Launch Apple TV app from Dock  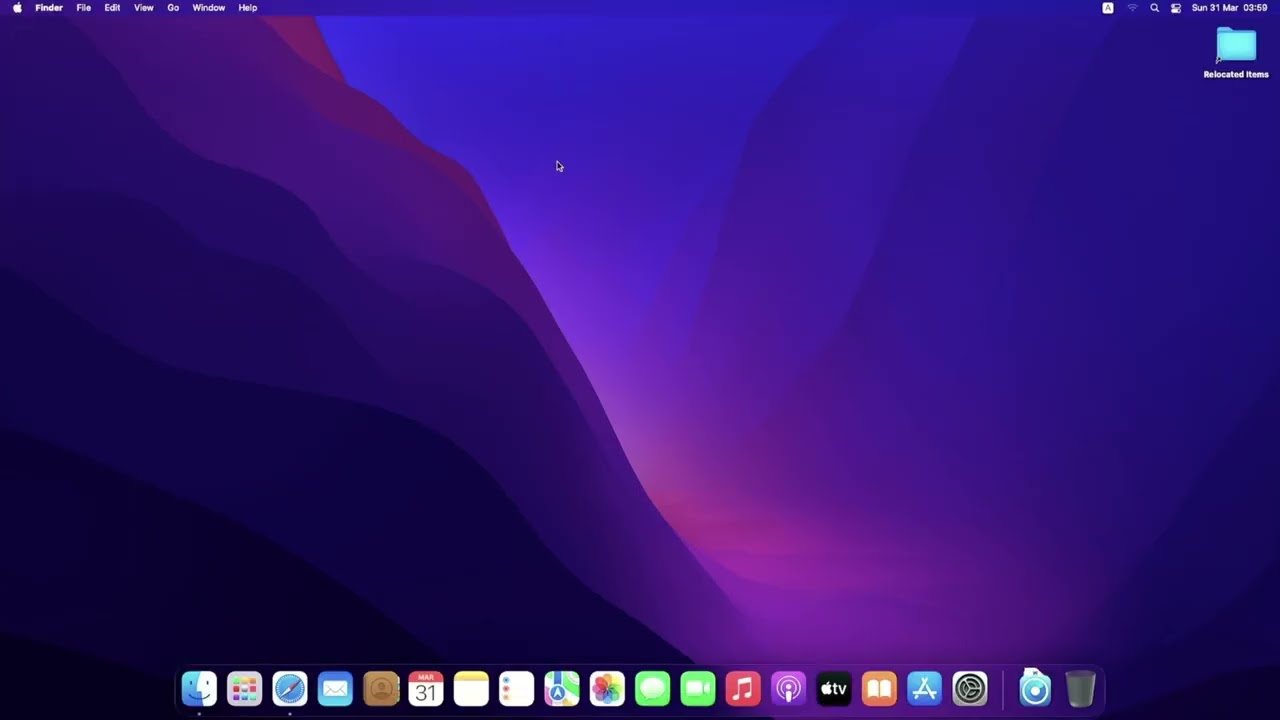[x=834, y=688]
